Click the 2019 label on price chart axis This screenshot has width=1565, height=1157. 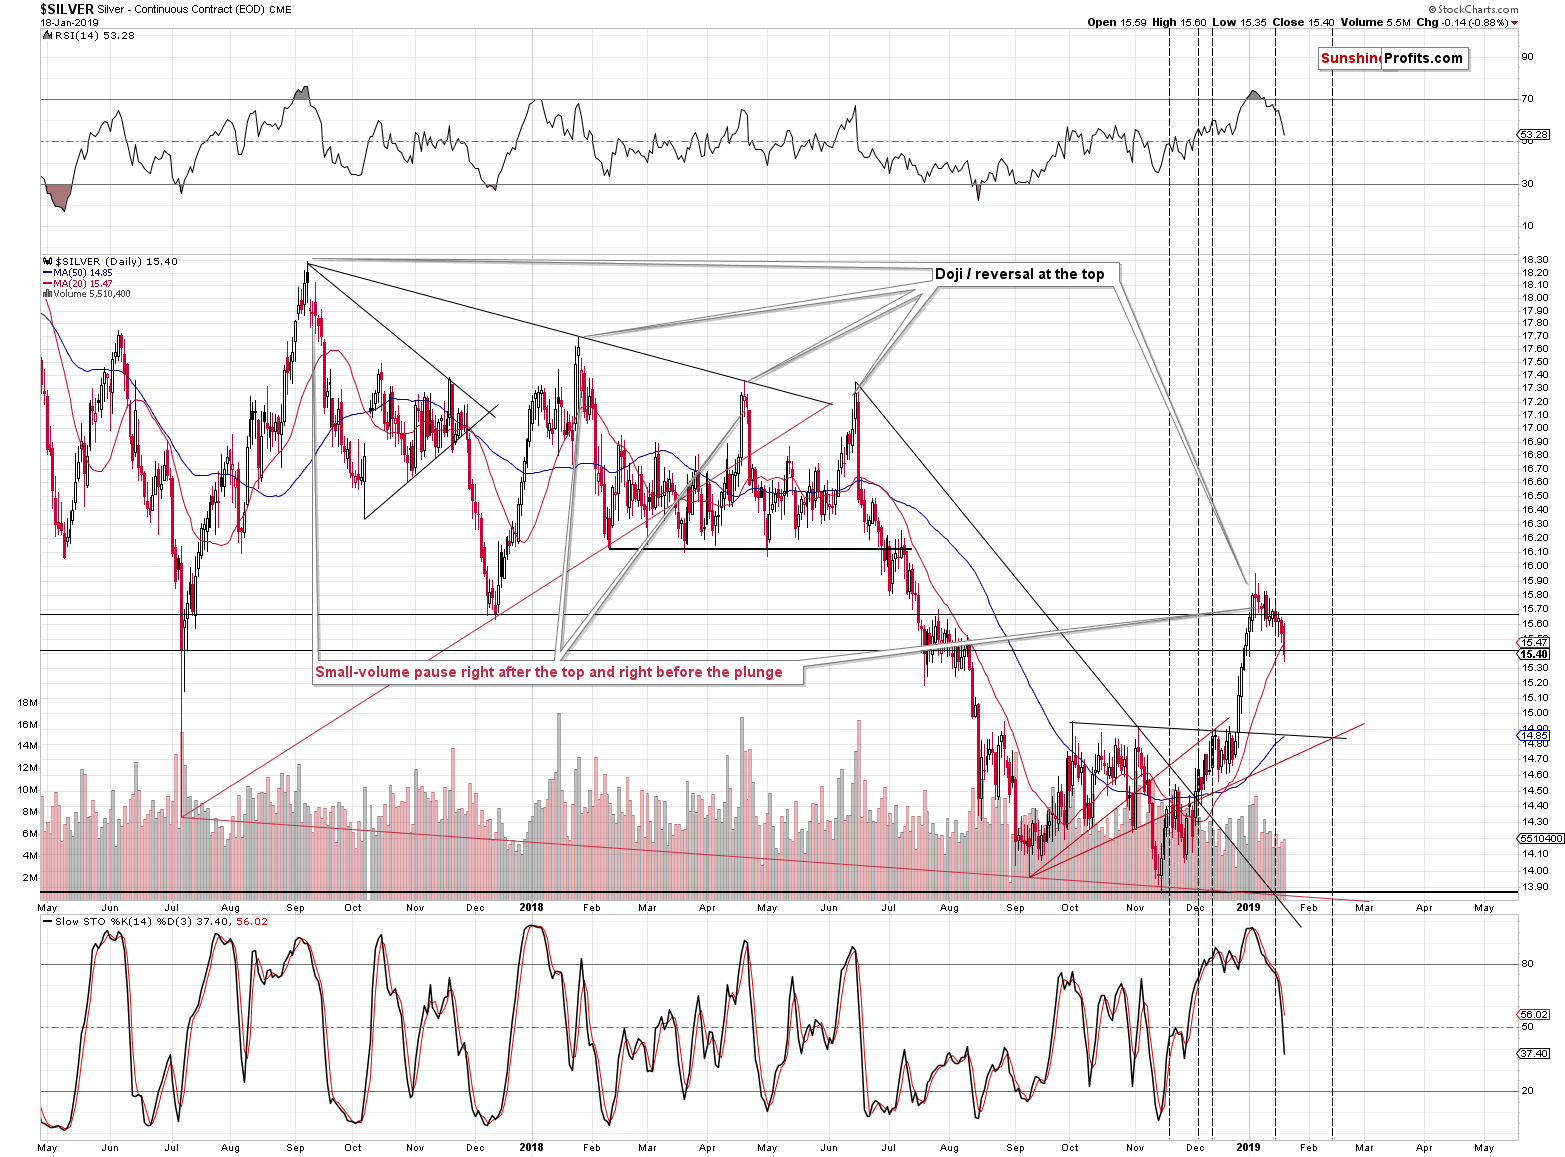click(x=1248, y=907)
